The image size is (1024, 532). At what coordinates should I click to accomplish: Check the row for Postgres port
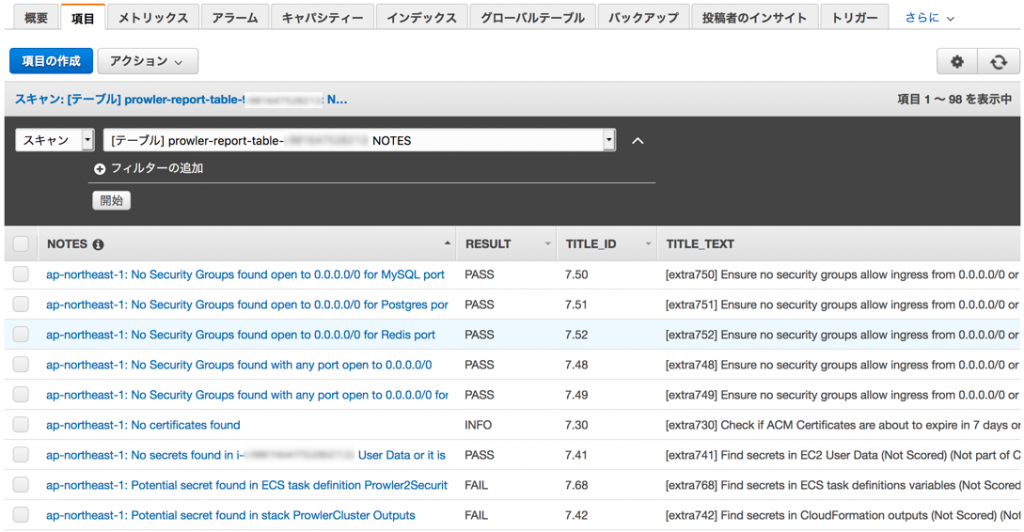(x=21, y=304)
